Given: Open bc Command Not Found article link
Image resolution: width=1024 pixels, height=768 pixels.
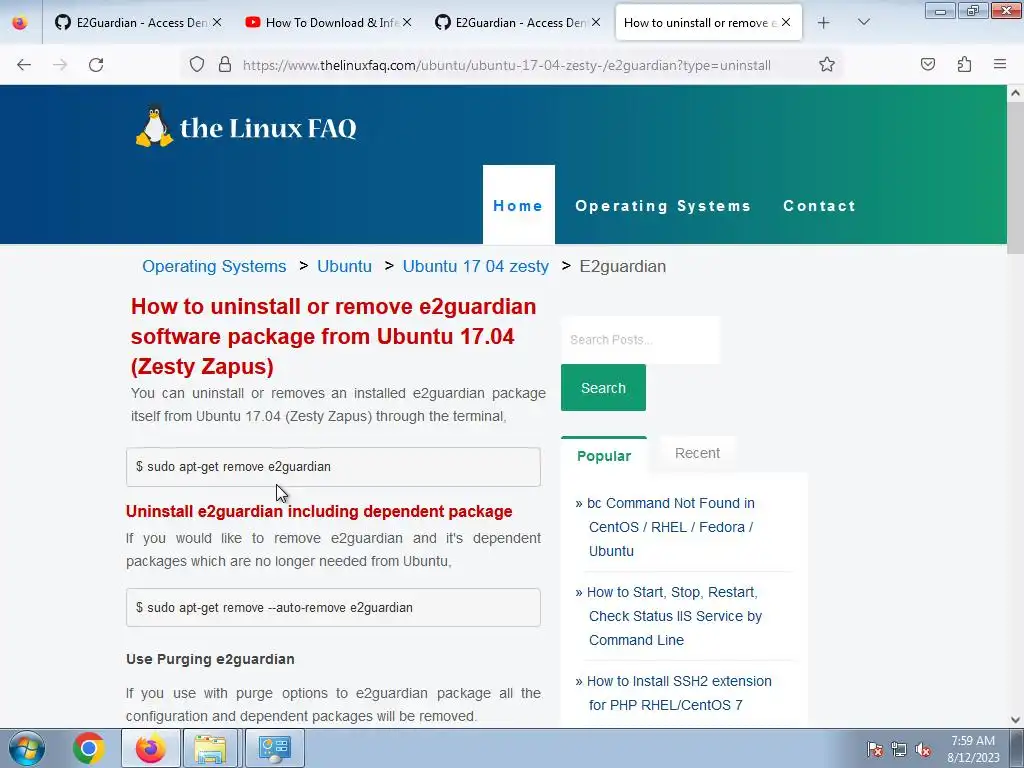Looking at the screenshot, I should coord(671,527).
